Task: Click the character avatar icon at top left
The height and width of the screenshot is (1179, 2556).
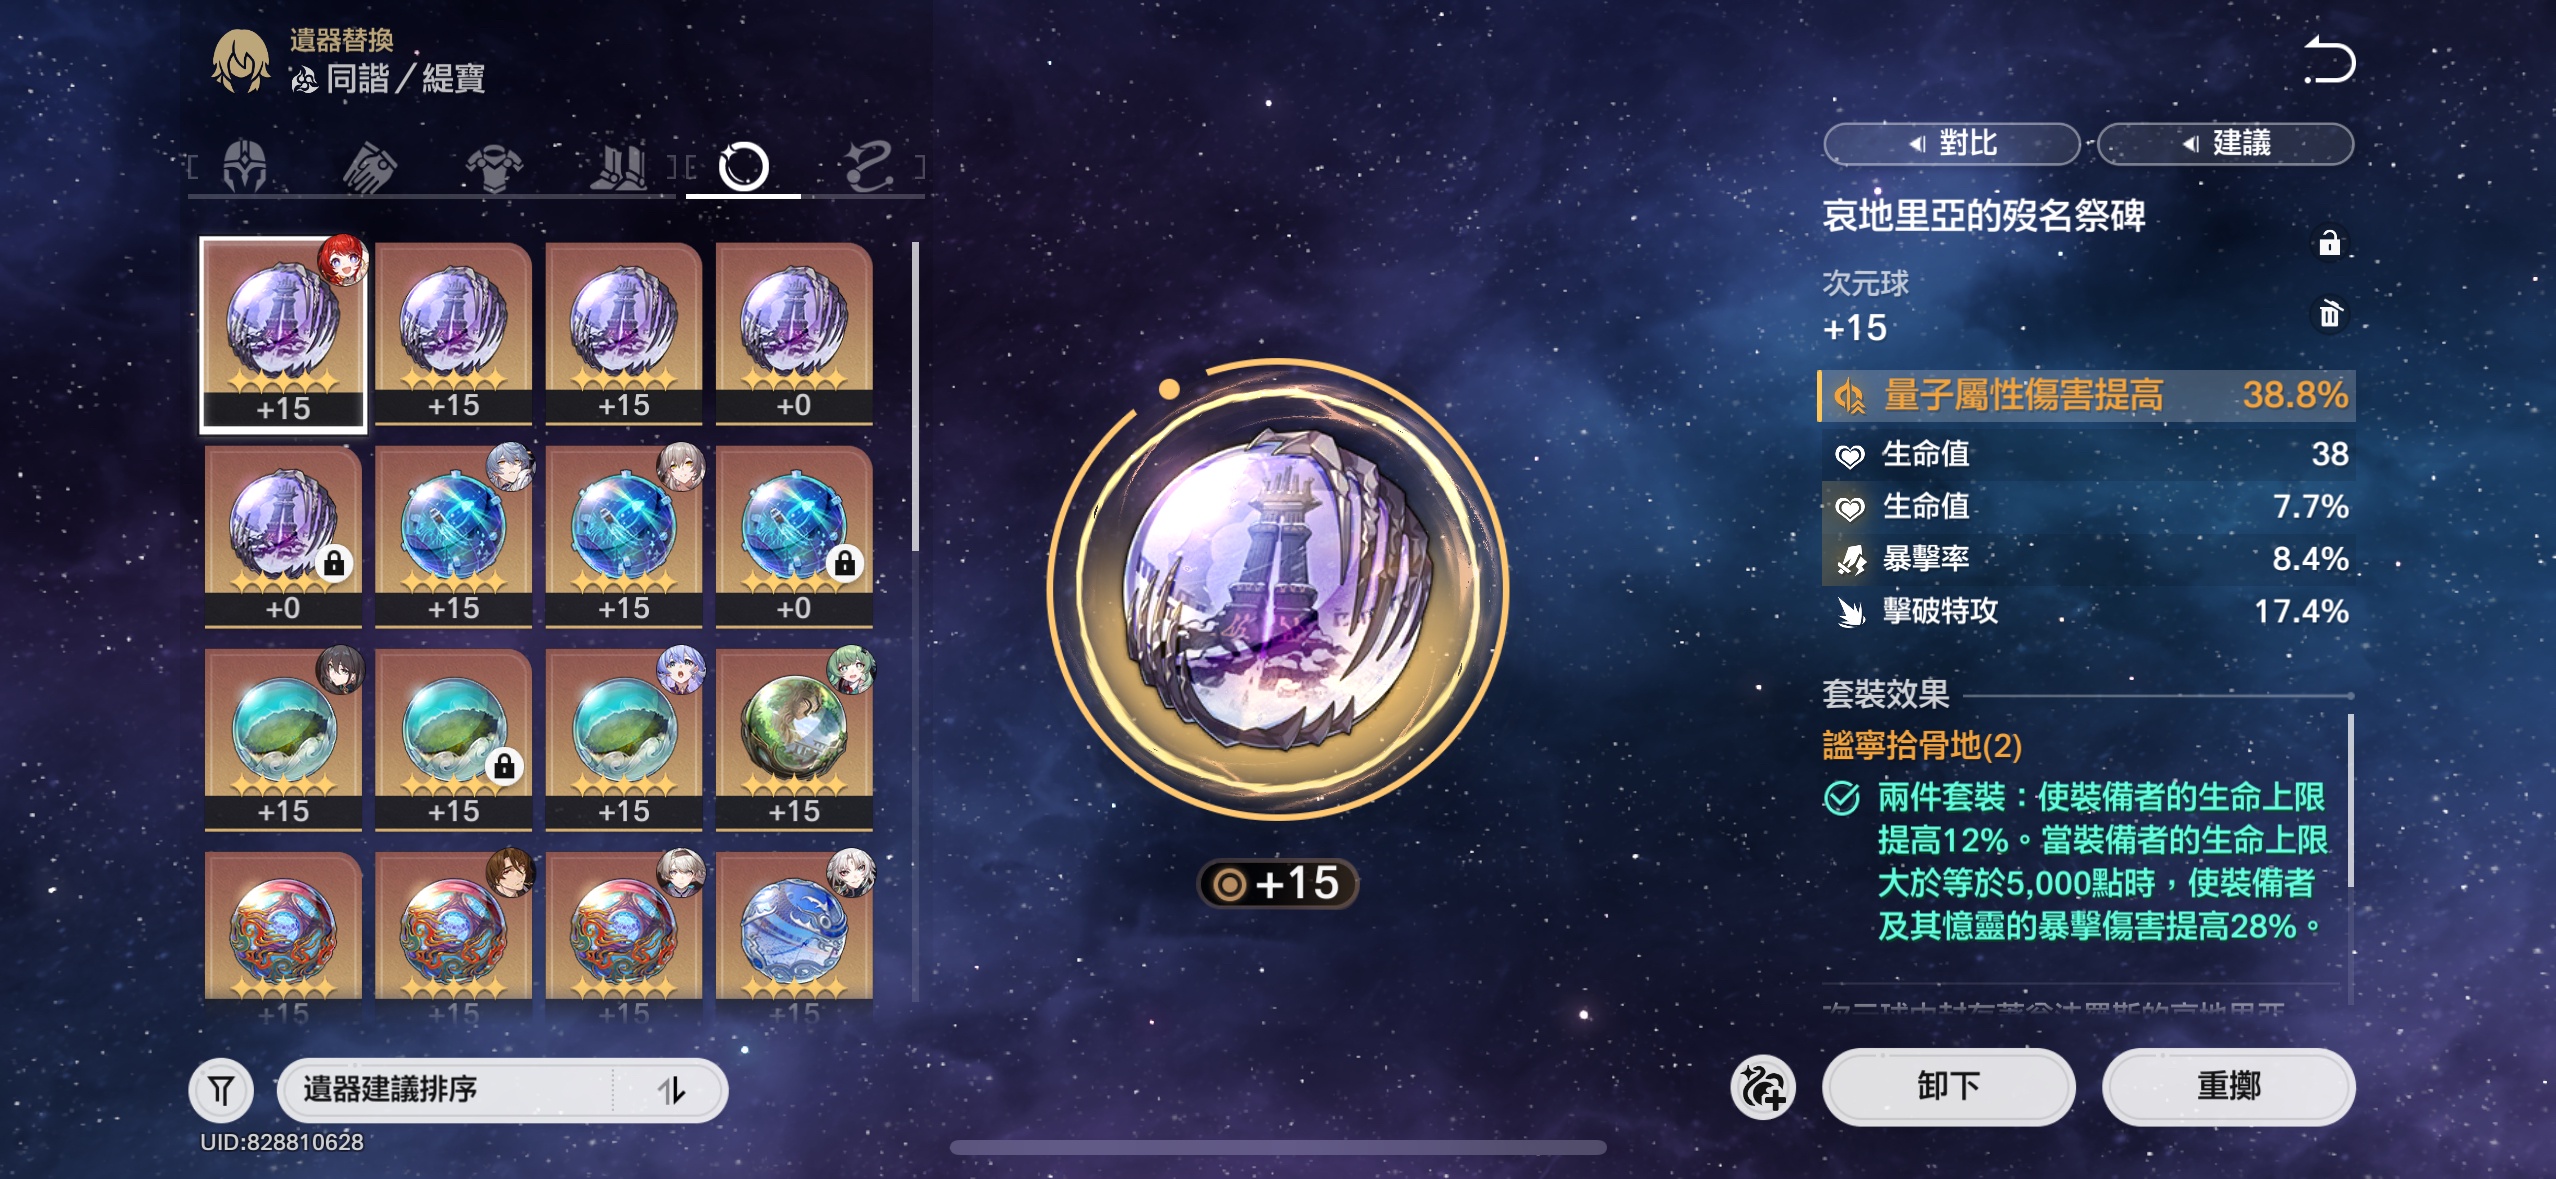Action: (240, 60)
